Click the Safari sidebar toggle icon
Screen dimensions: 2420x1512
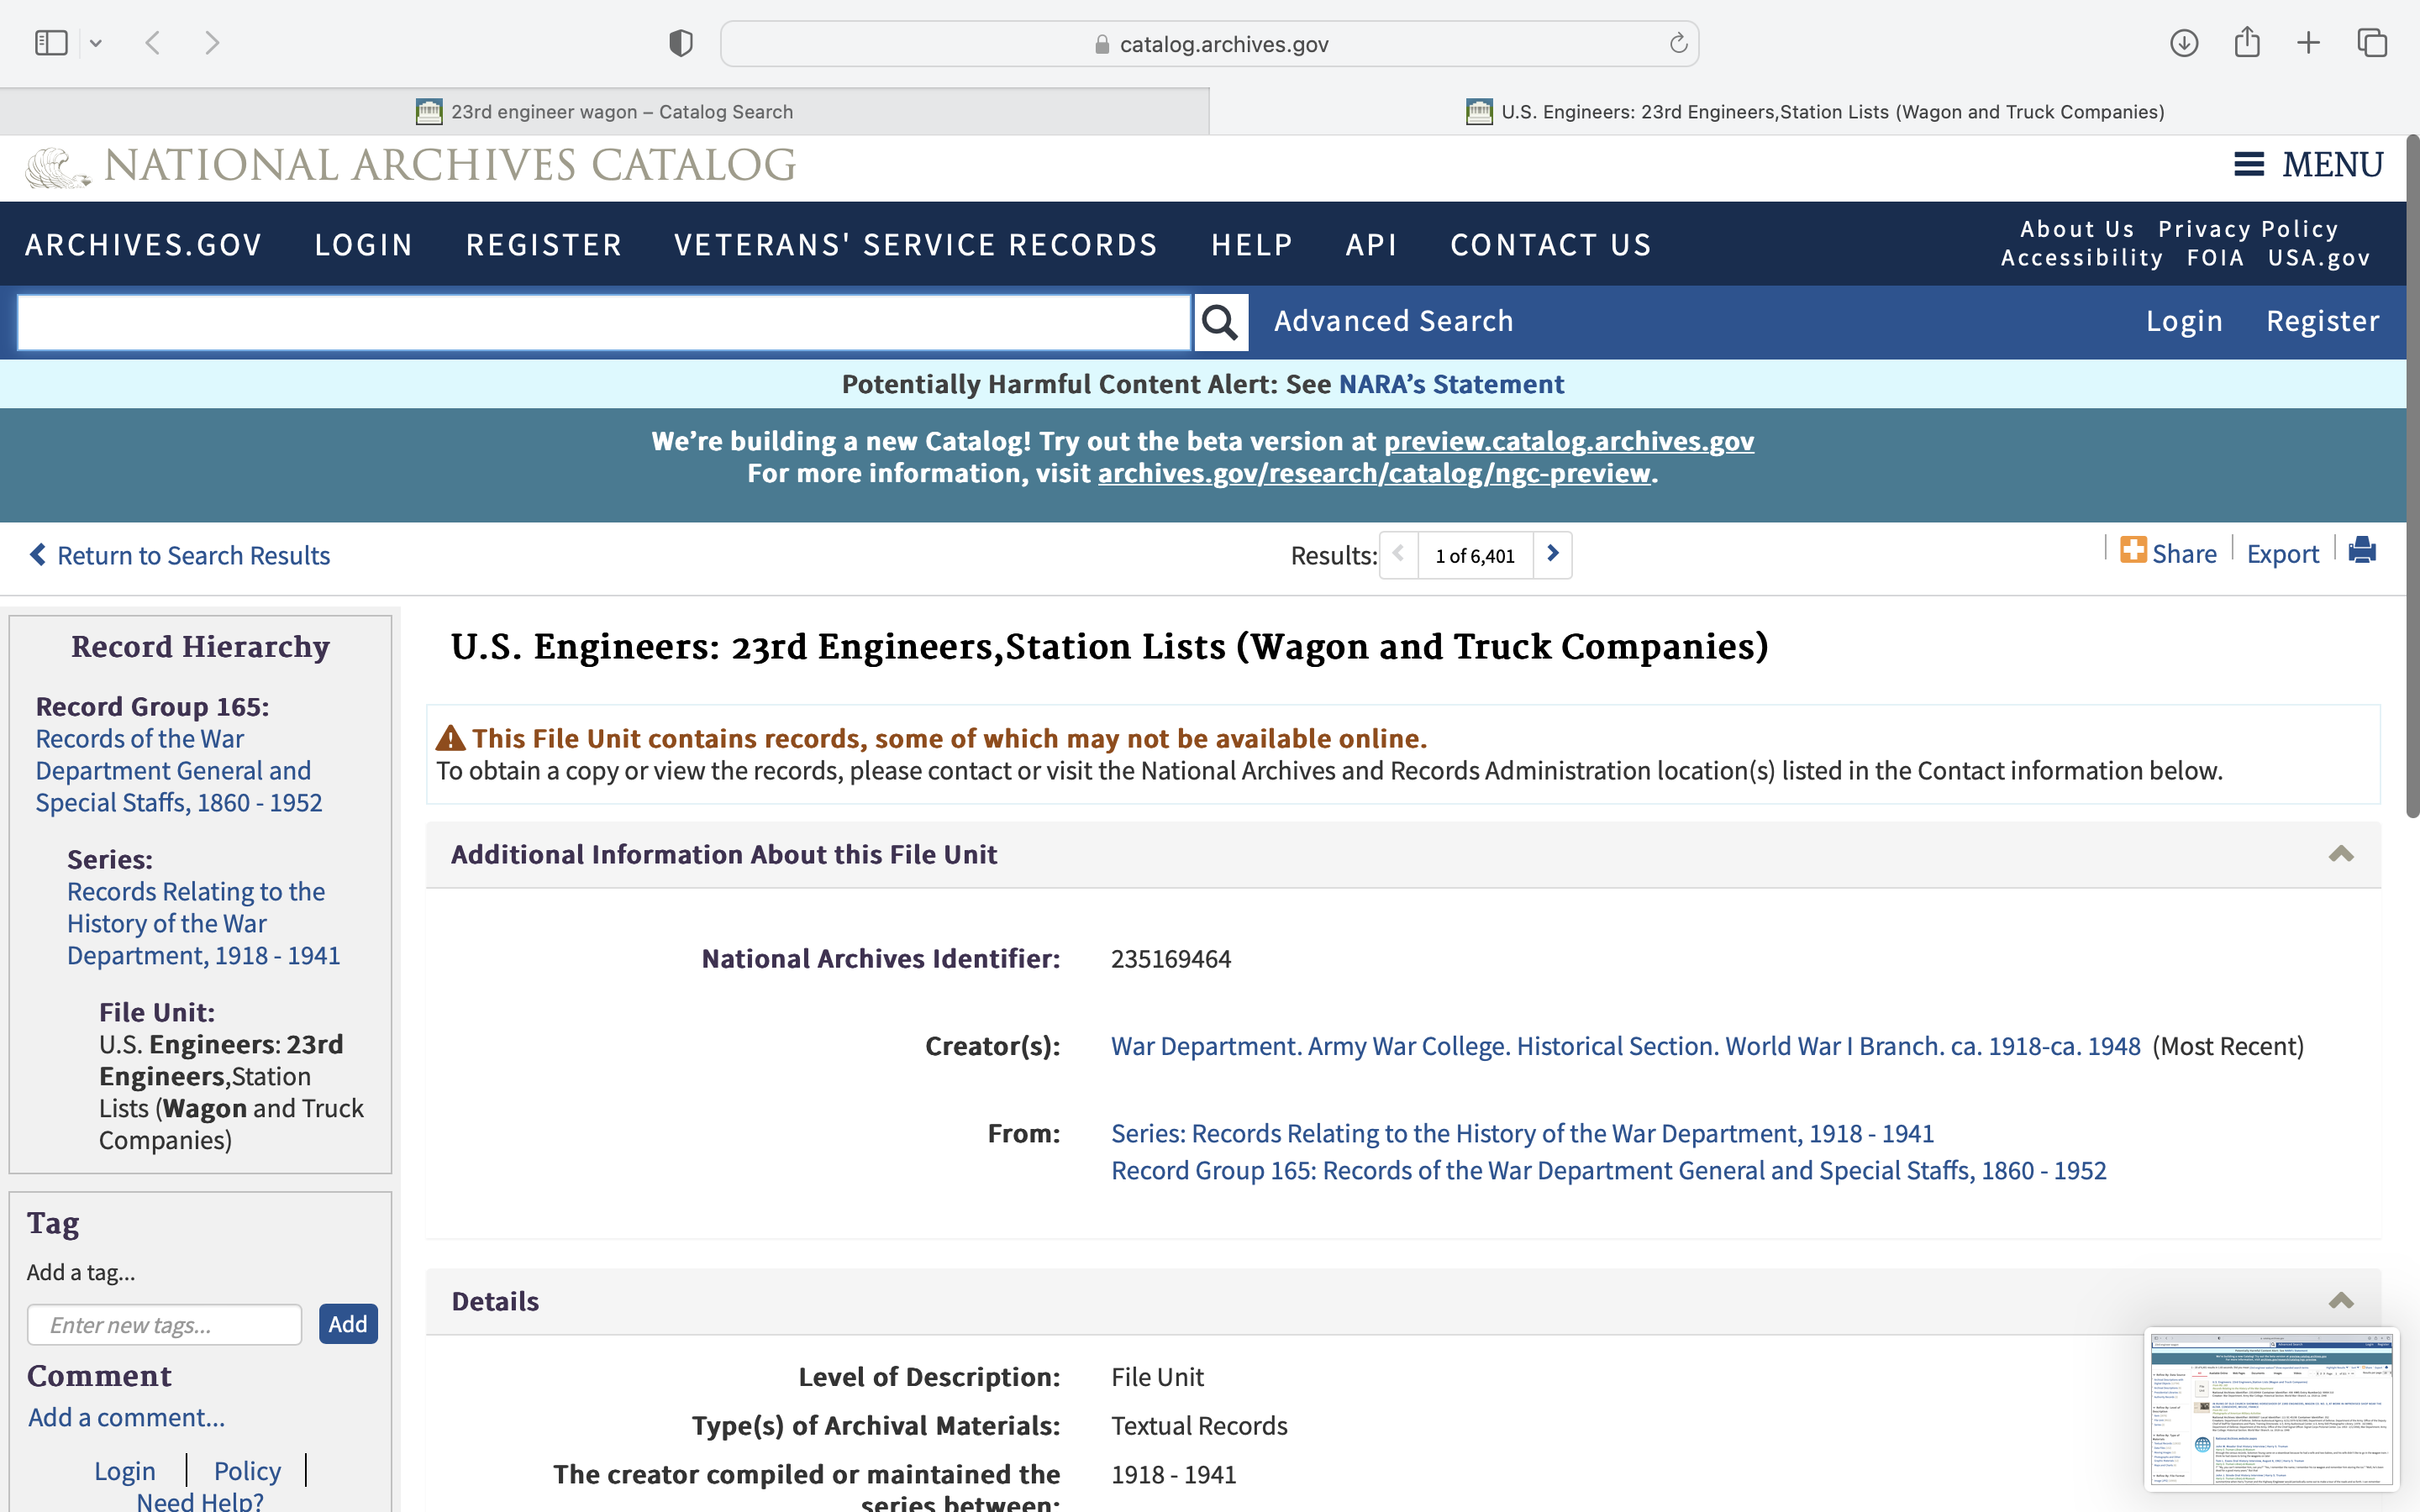tap(51, 43)
